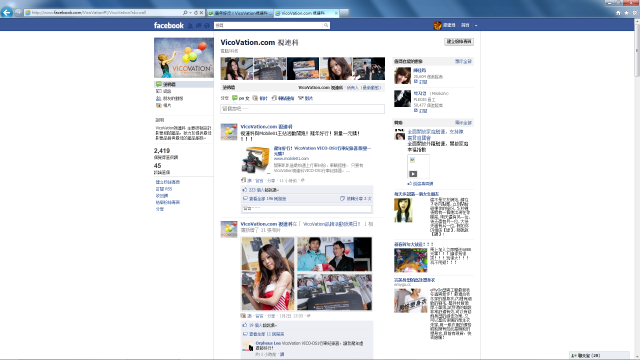Screen dimensions: 640x360
Task: Like the sponsored page via thumbs-up link
Action: (420, 184)
